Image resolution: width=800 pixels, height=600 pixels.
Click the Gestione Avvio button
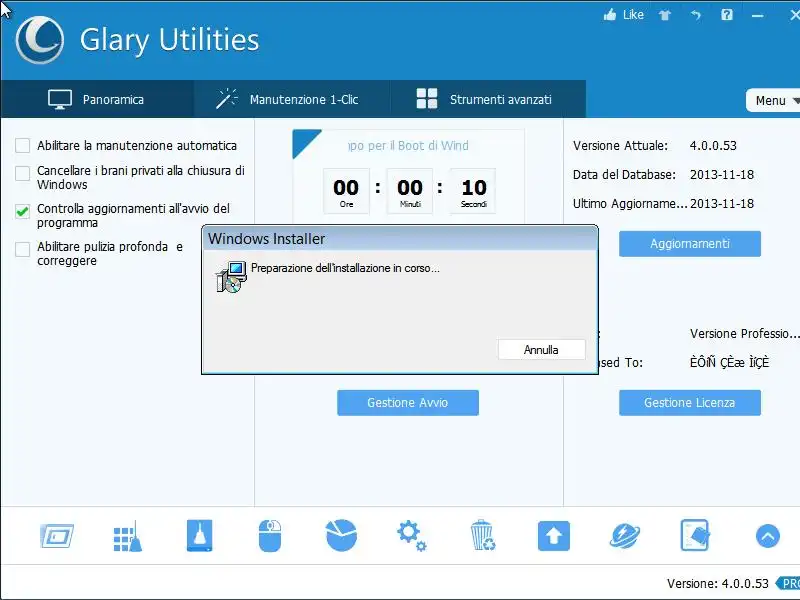[408, 403]
